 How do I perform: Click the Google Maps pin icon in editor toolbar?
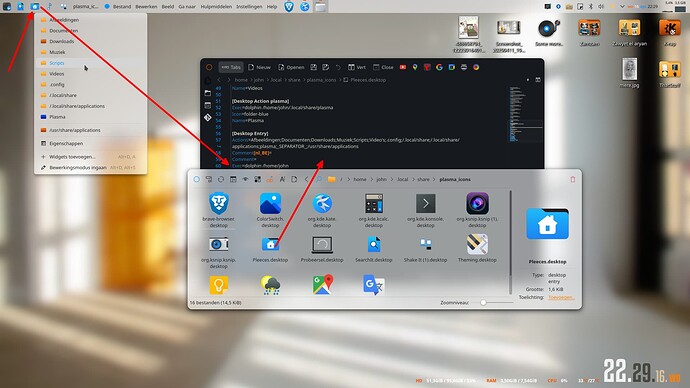(415, 67)
